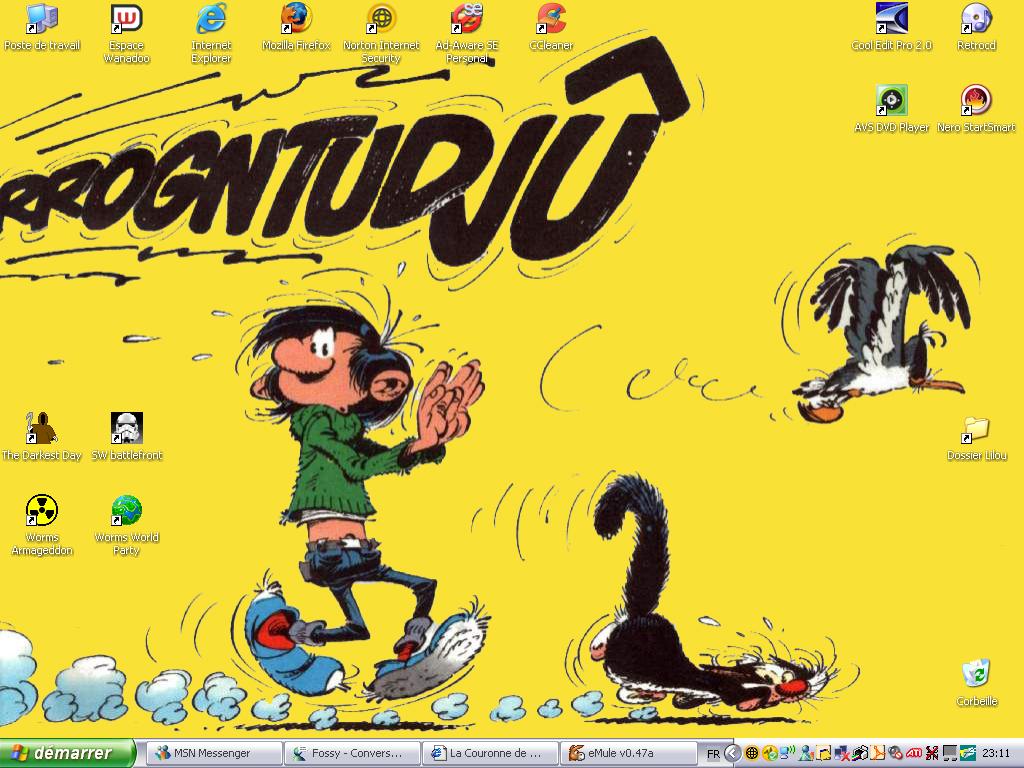Image resolution: width=1024 pixels, height=768 pixels.
Task: Expand hidden tray icons with arrow
Action: click(x=733, y=753)
